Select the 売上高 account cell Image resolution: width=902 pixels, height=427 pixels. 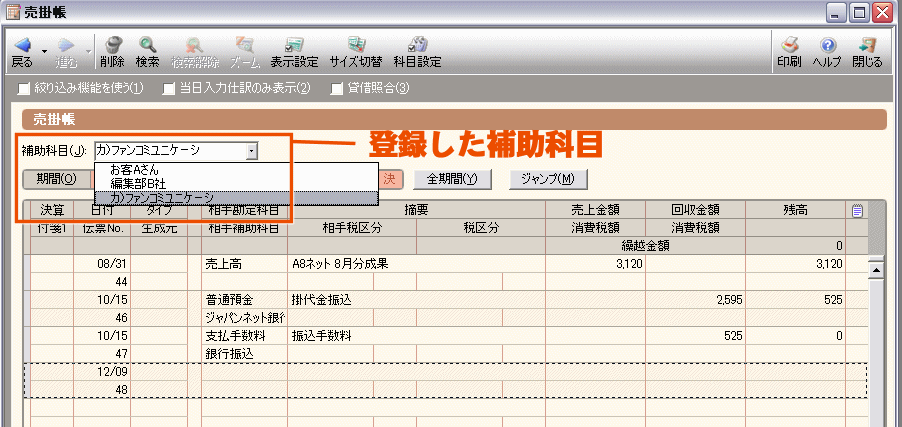[x=244, y=264]
